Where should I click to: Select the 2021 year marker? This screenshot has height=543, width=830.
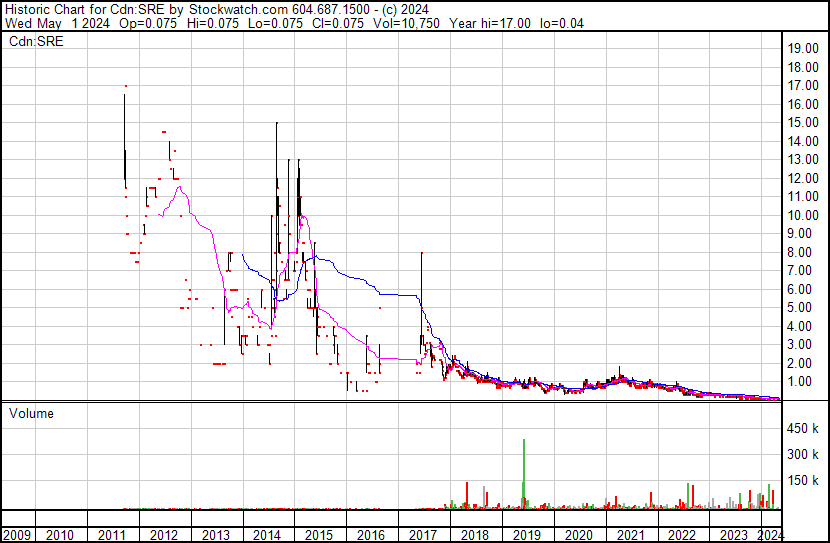tap(630, 535)
